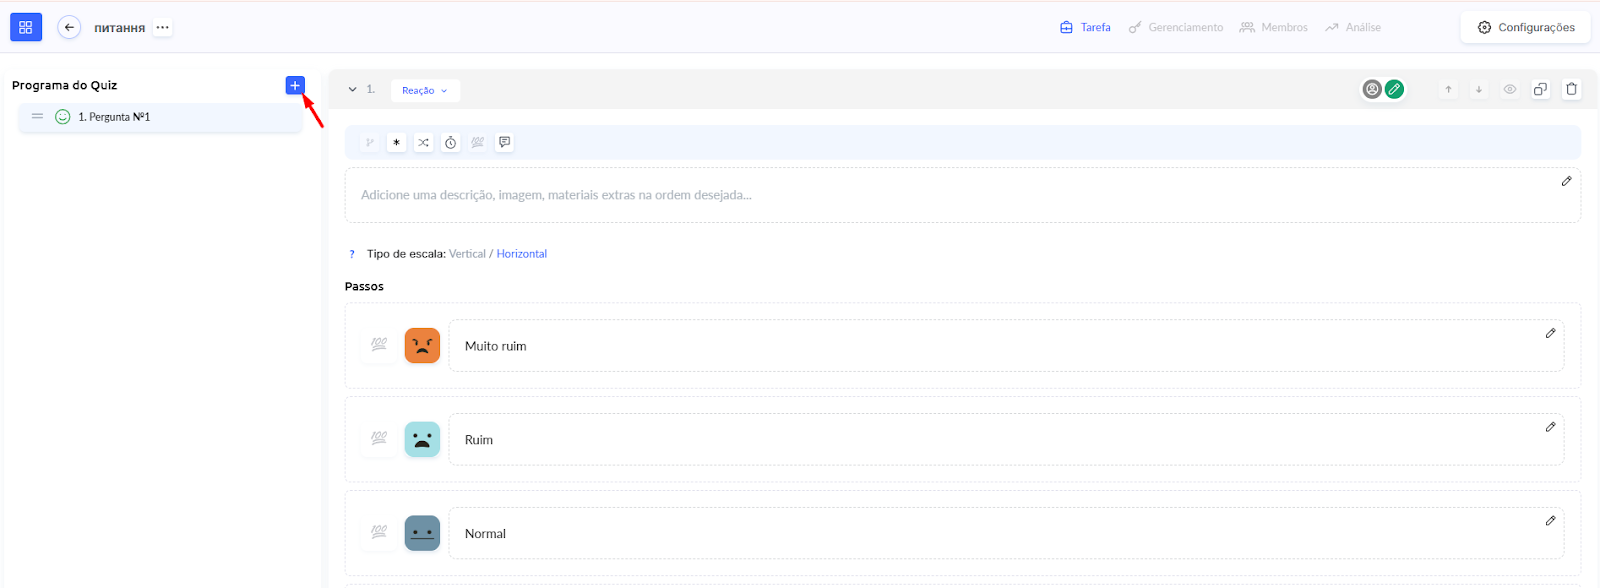Screen dimensions: 1600x588
Task: Click the orange angry face for Muito ruim
Action: 422,346
